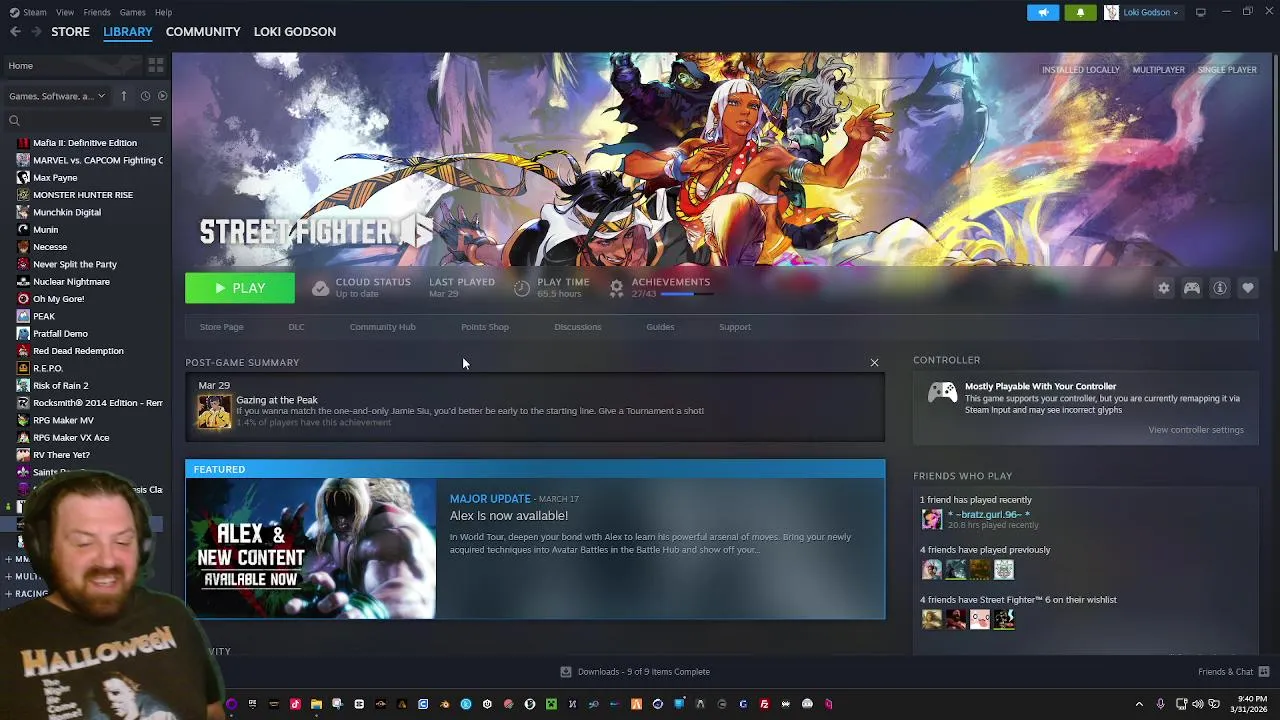Open the Help menu
Screen dimensions: 1280x720
(163, 12)
